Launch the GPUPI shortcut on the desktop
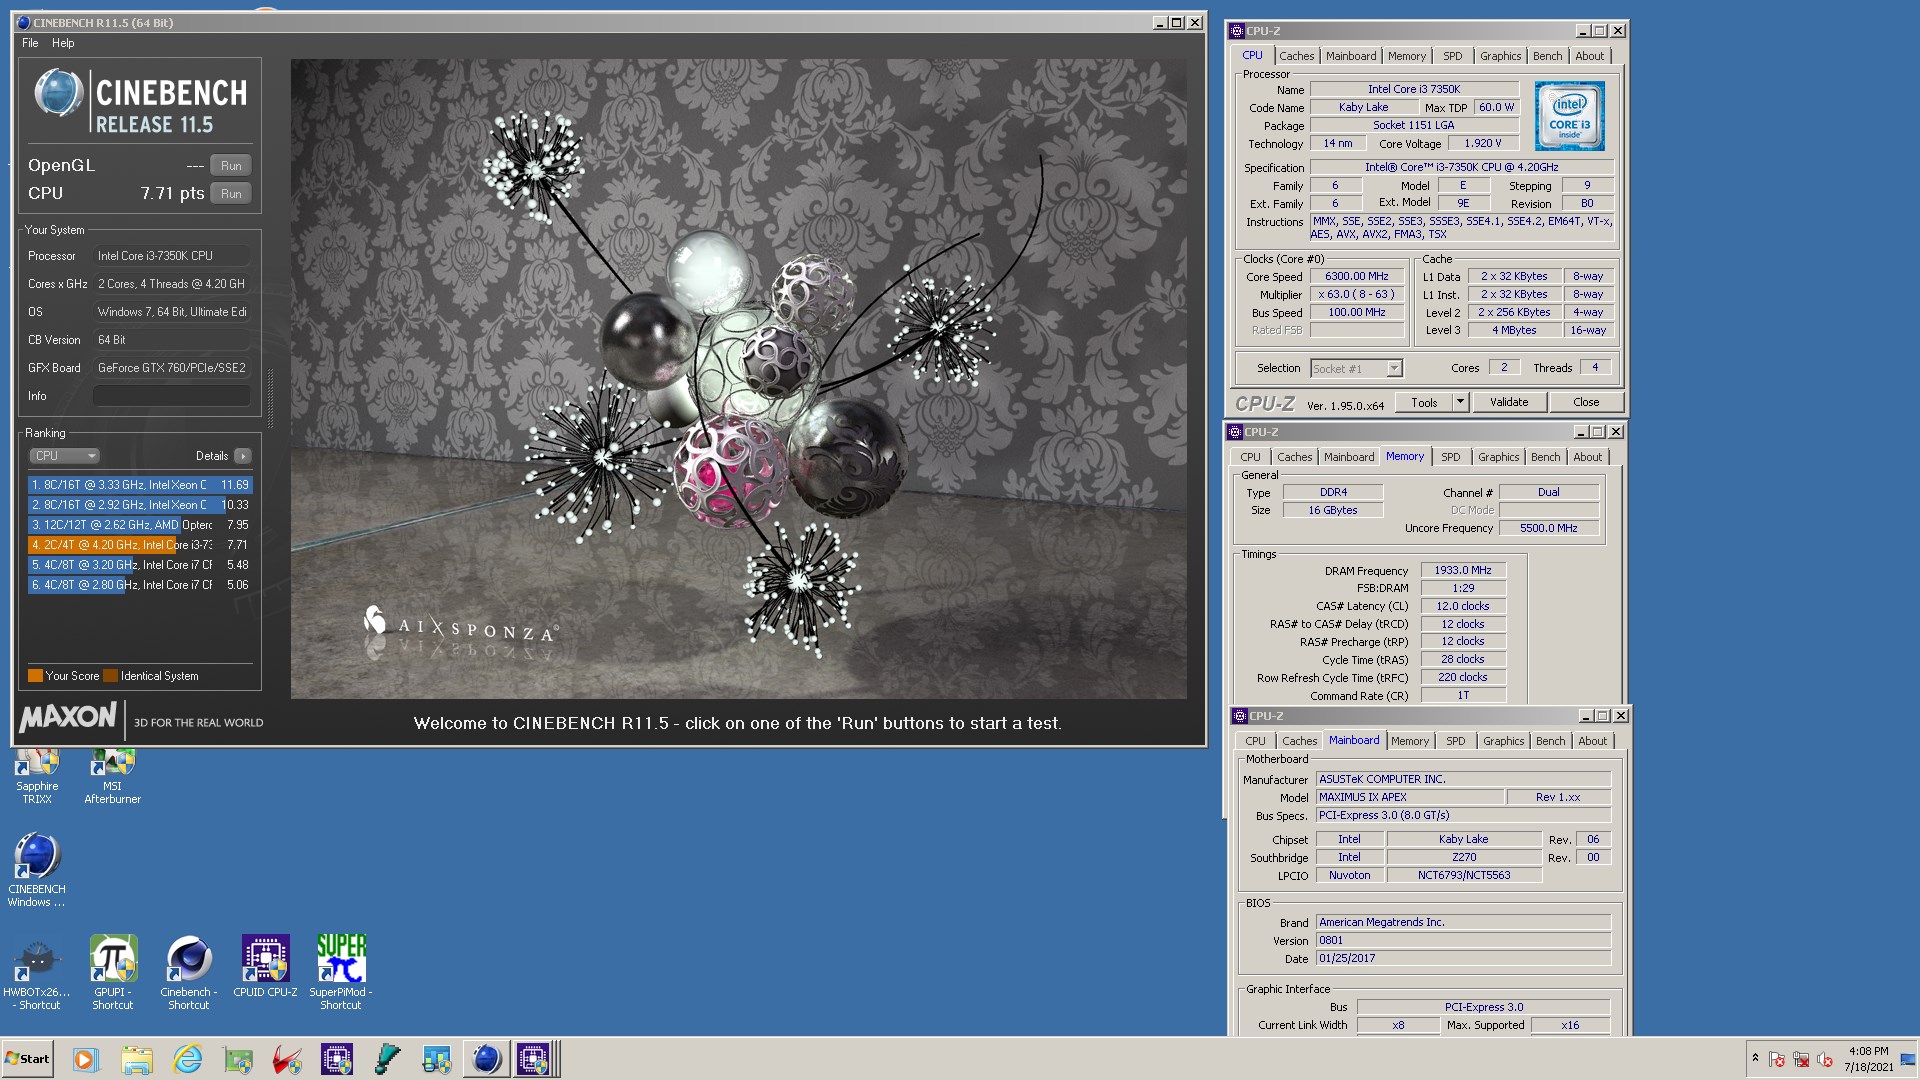This screenshot has height=1080, width=1920. (113, 973)
